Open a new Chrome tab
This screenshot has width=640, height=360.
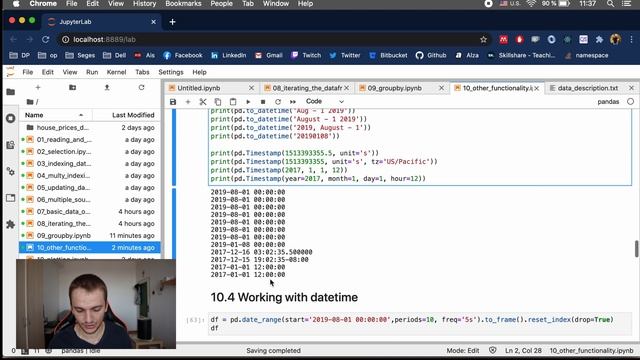coord(172,22)
